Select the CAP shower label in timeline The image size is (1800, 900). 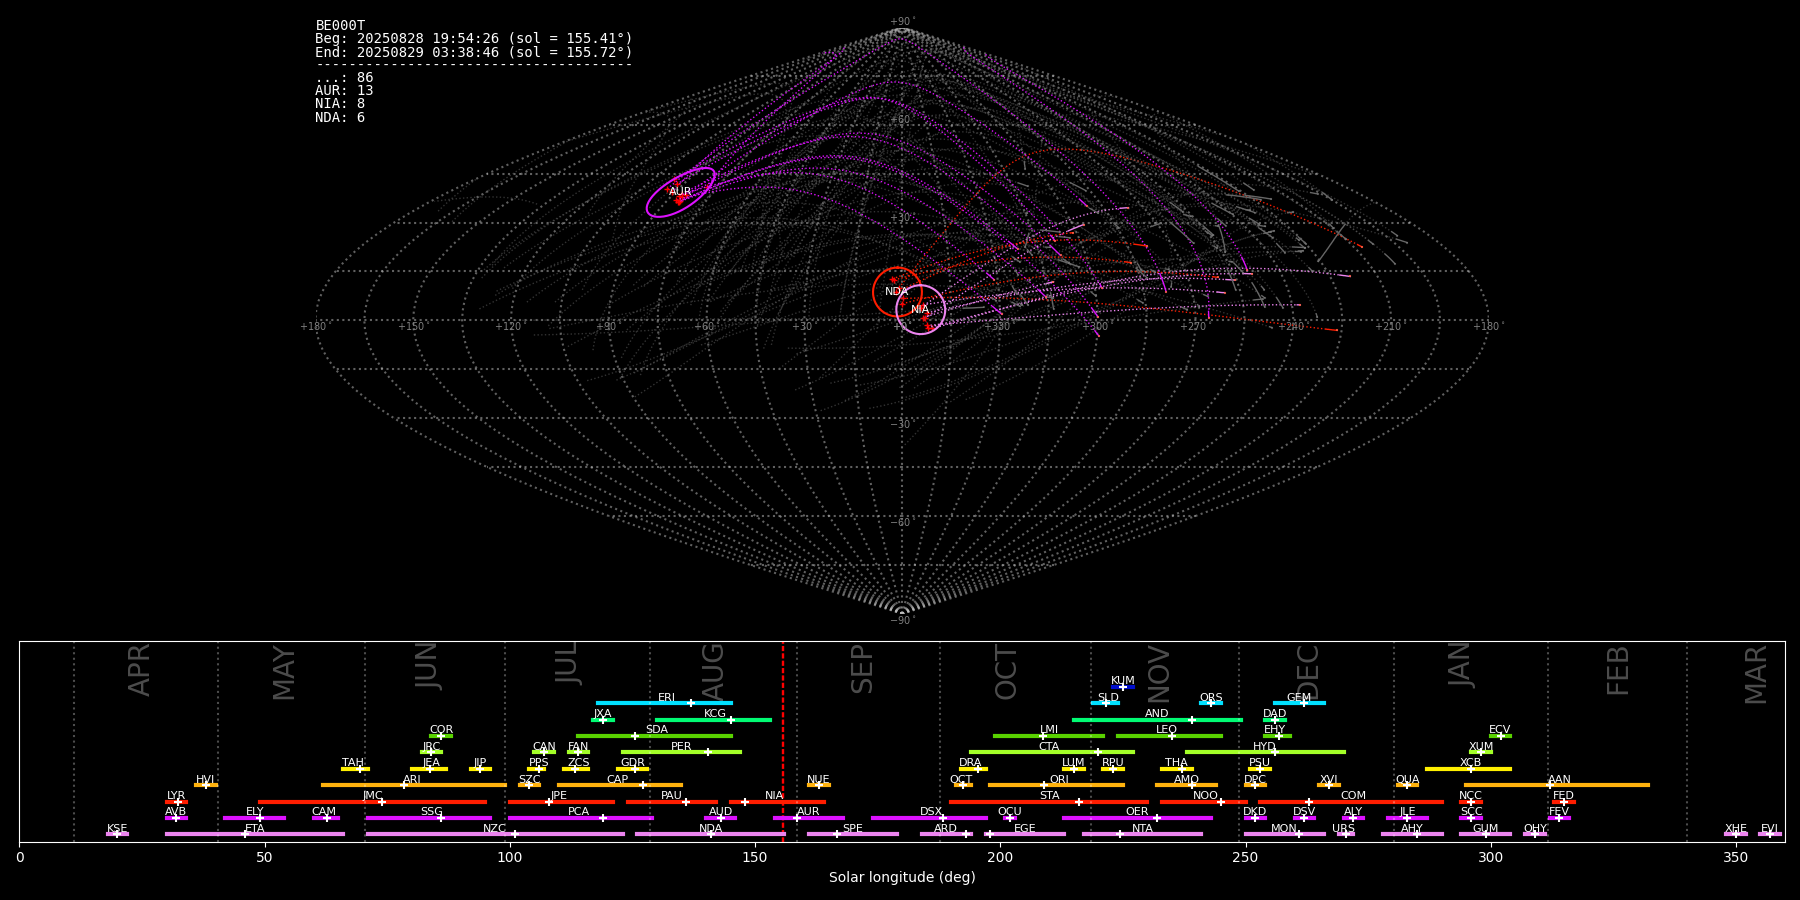pyautogui.click(x=618, y=780)
